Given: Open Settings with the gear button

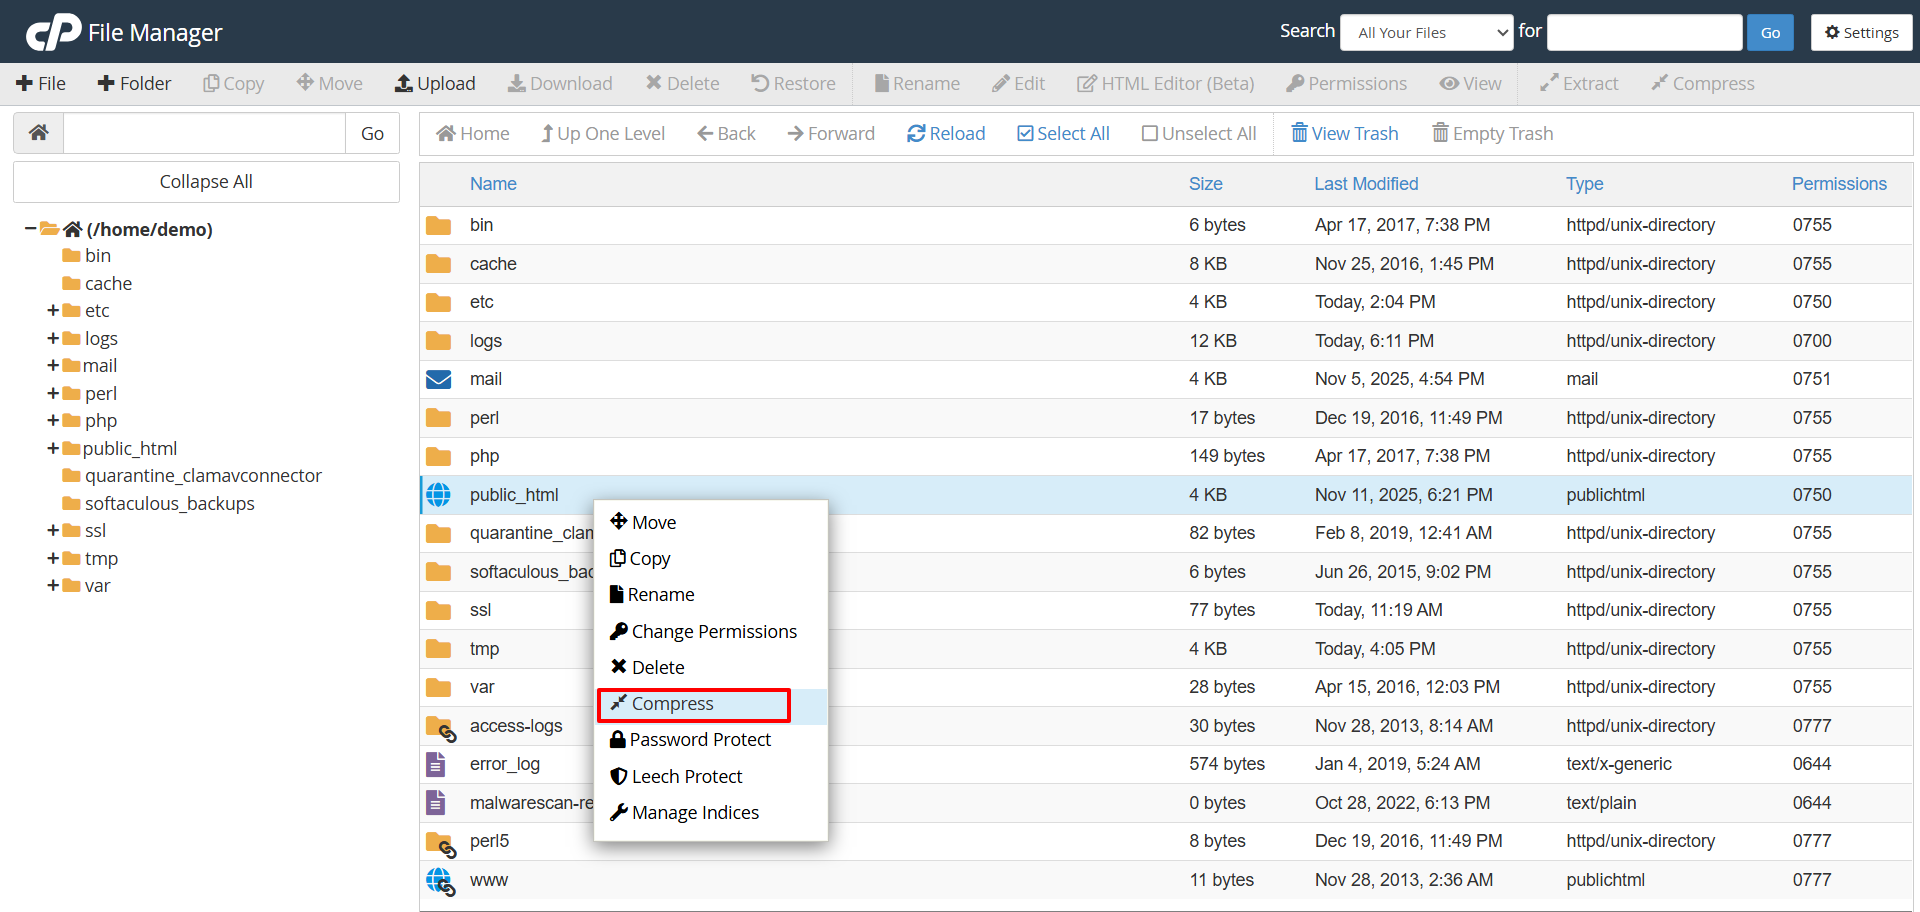Looking at the screenshot, I should click(x=1861, y=32).
